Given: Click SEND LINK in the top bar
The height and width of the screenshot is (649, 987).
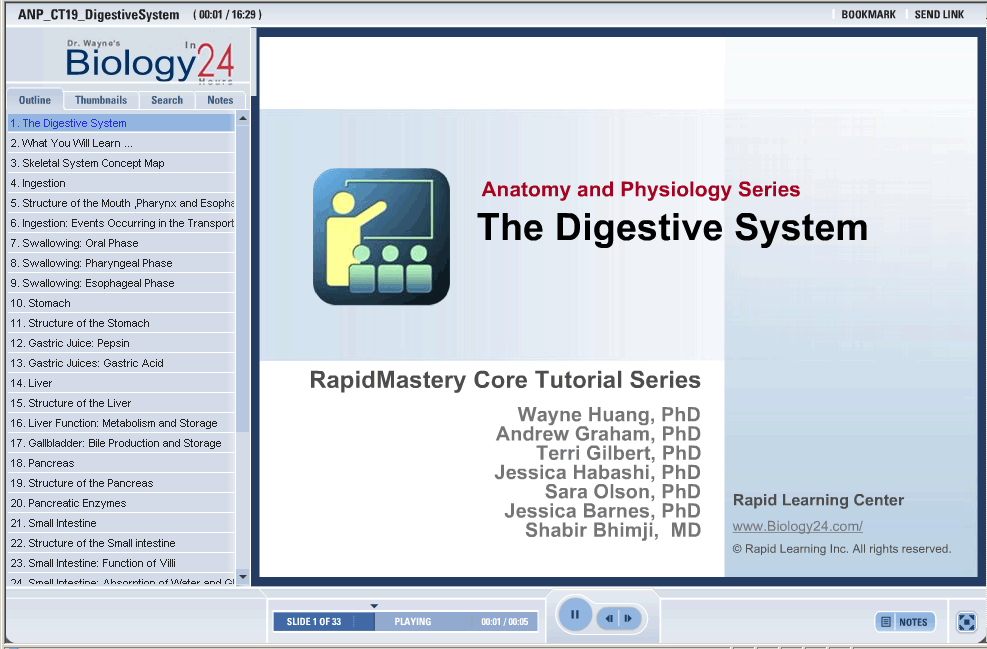Looking at the screenshot, I should pyautogui.click(x=939, y=15).
